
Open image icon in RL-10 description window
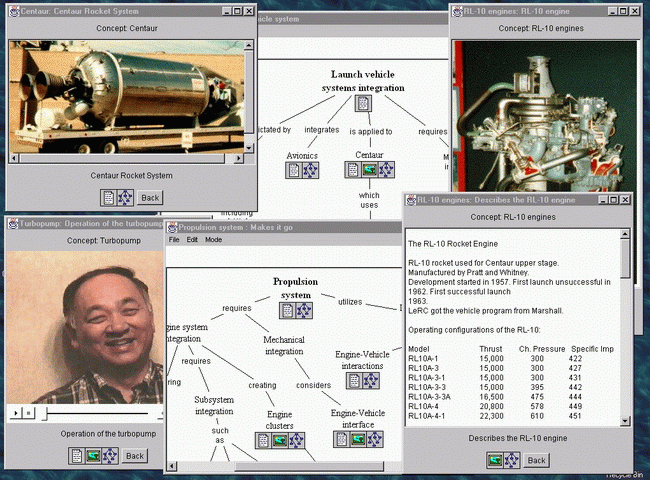point(495,460)
